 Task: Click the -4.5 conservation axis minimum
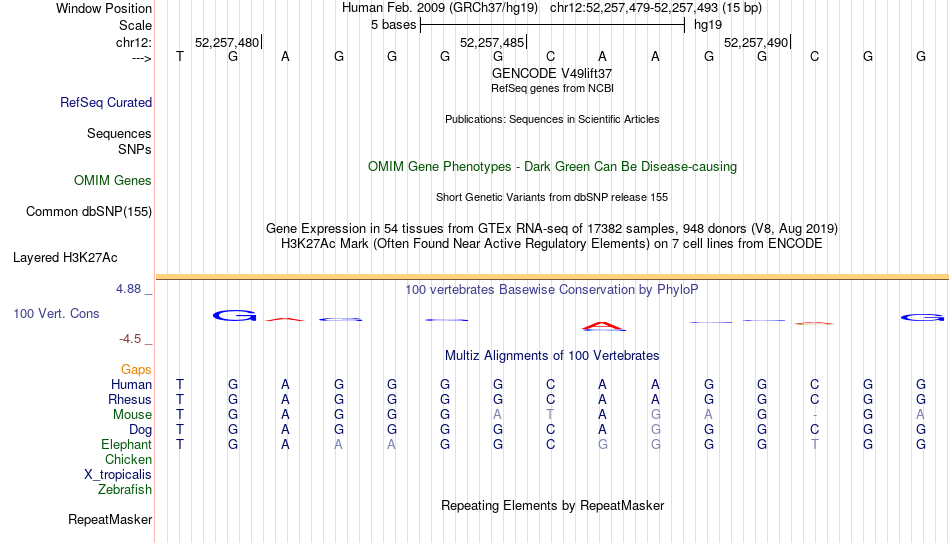(x=130, y=339)
